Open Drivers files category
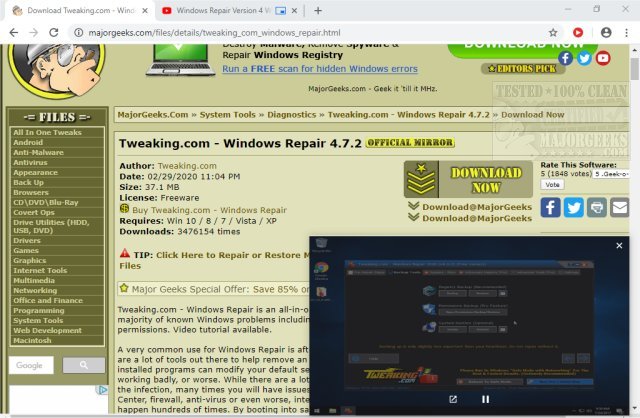The width and height of the screenshot is (640, 418). (27, 240)
